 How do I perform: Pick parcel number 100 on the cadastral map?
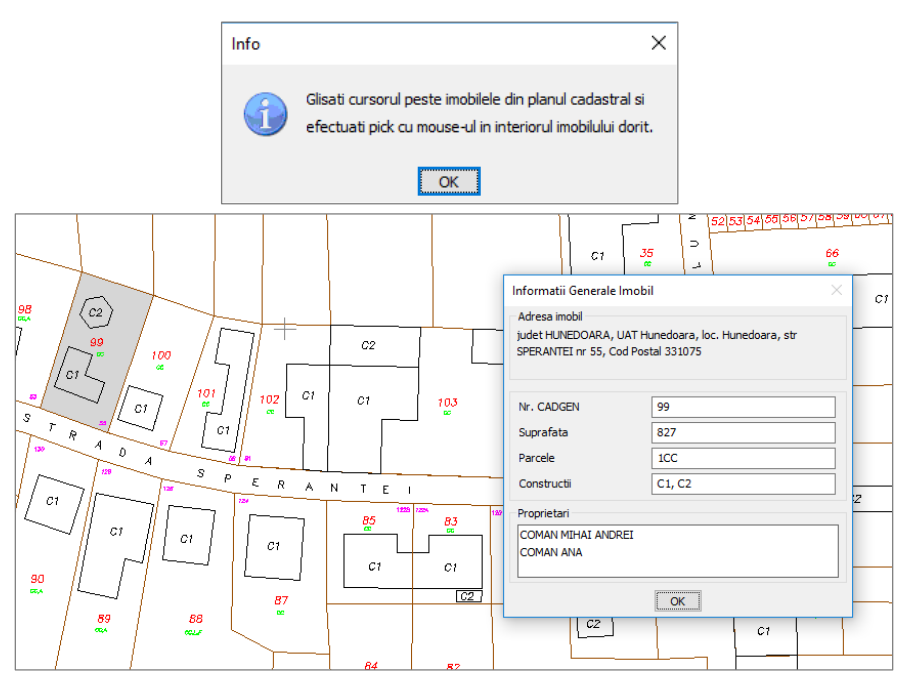161,355
